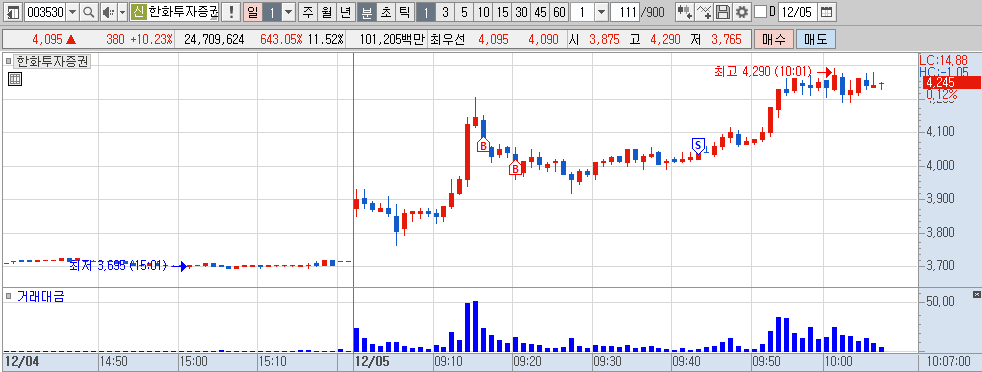Expand stock code 003530 dropdown
The height and width of the screenshot is (372, 982).
pyautogui.click(x=72, y=12)
